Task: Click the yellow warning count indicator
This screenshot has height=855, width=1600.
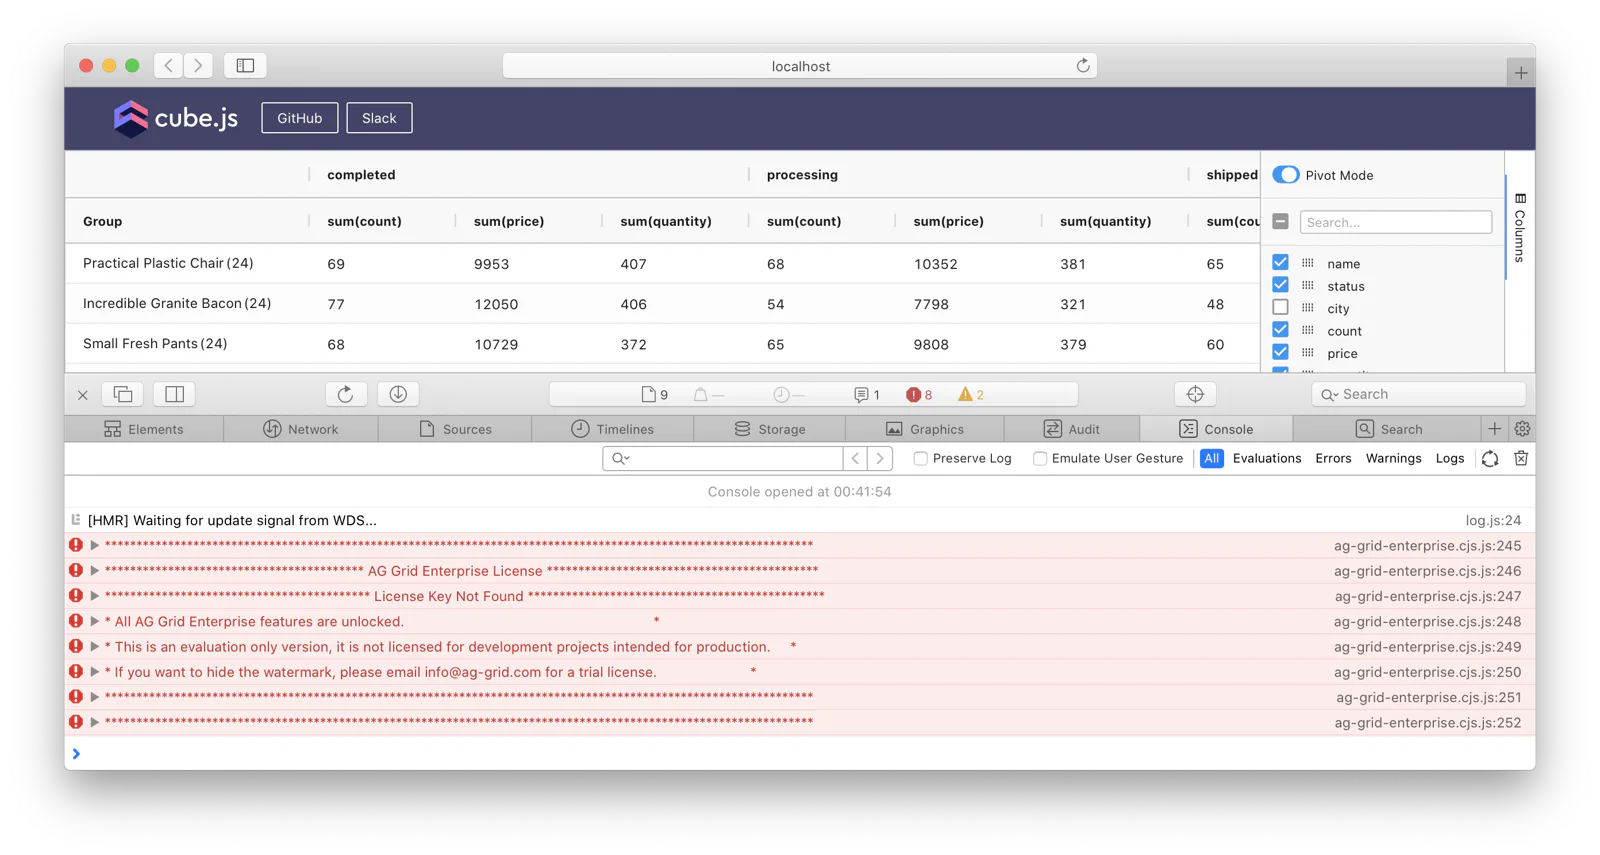Action: point(971,395)
